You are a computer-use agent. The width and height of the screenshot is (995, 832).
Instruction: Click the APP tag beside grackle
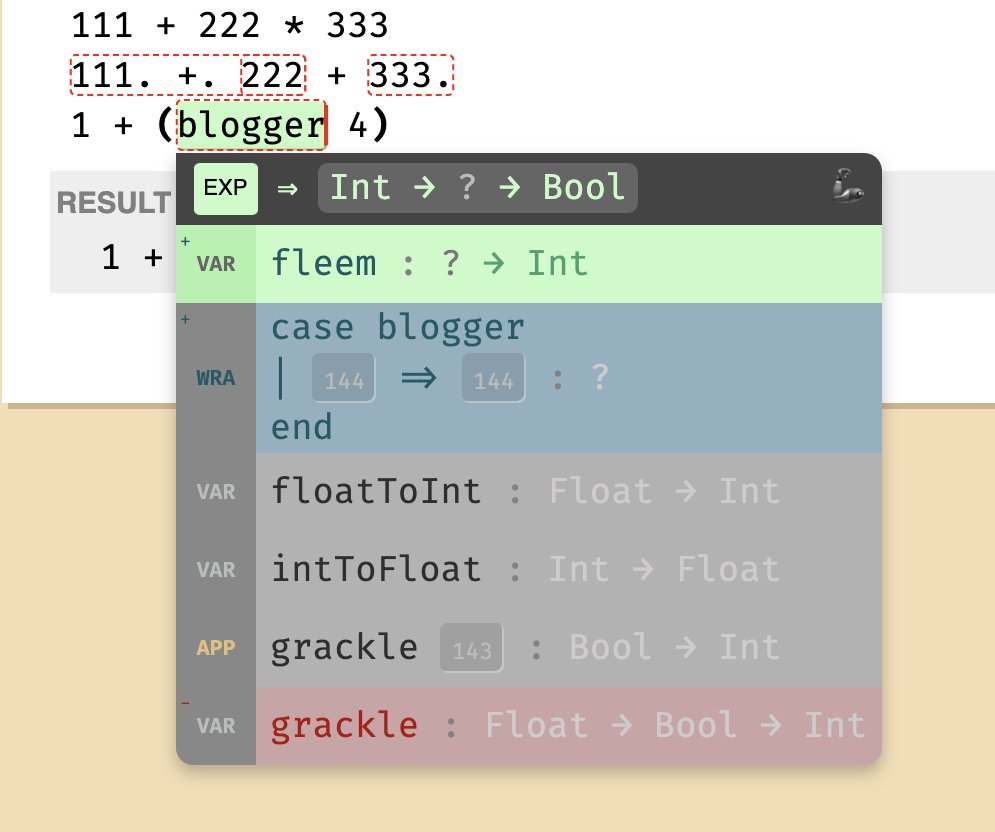[x=216, y=648]
